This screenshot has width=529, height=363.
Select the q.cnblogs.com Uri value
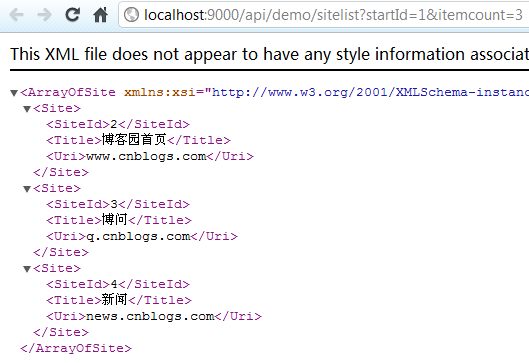point(138,236)
